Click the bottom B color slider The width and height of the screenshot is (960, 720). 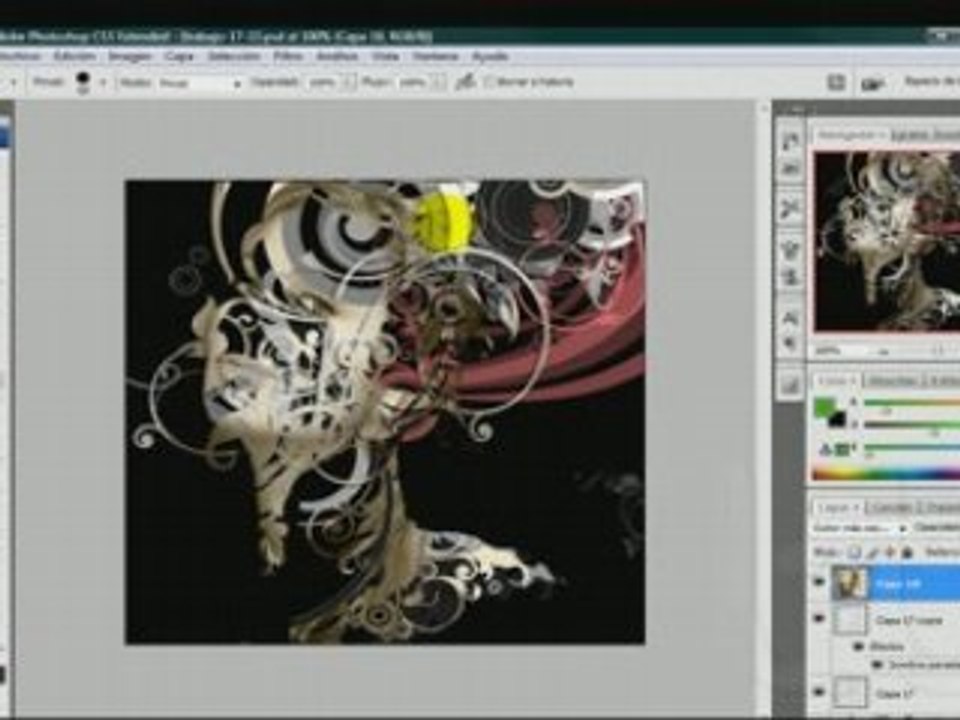point(912,447)
